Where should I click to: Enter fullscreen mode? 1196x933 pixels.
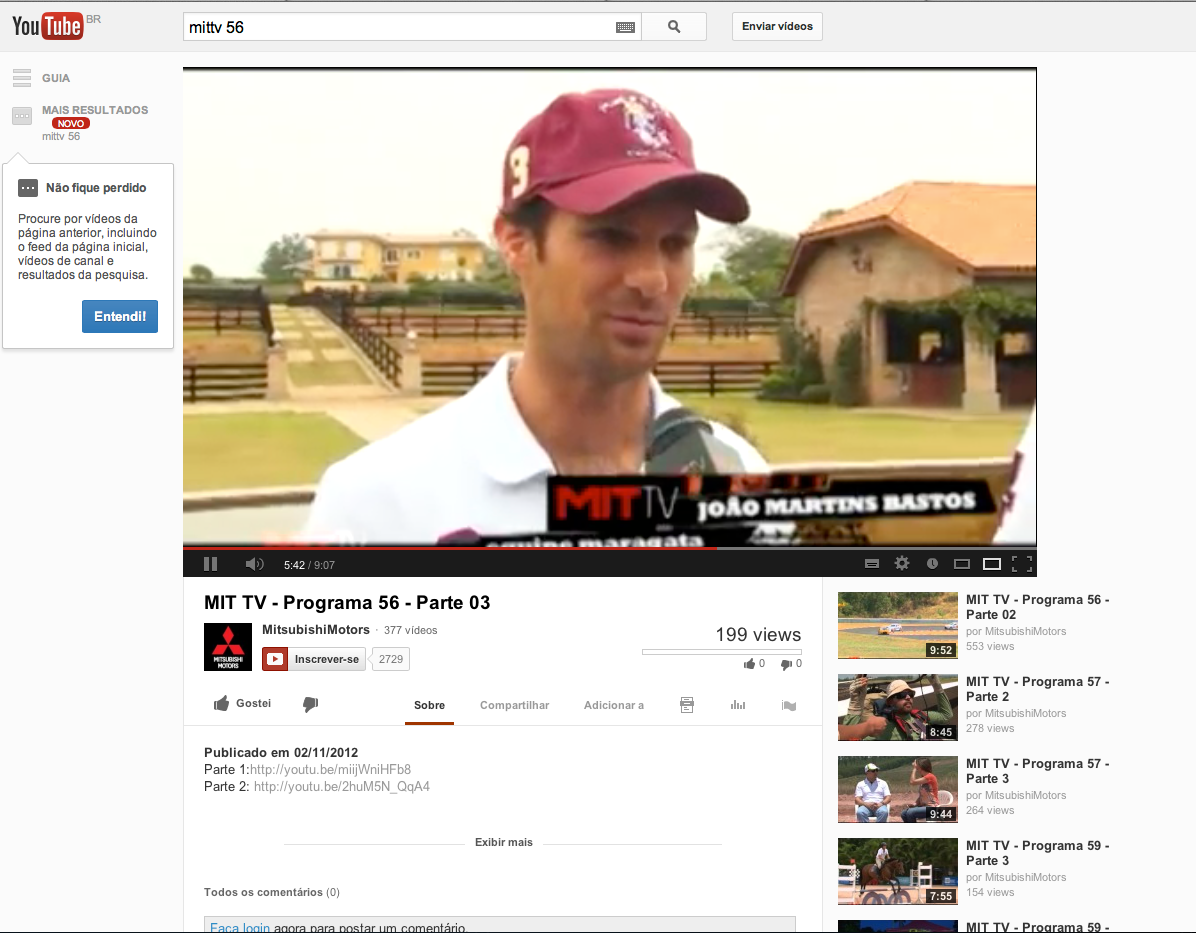click(1022, 564)
